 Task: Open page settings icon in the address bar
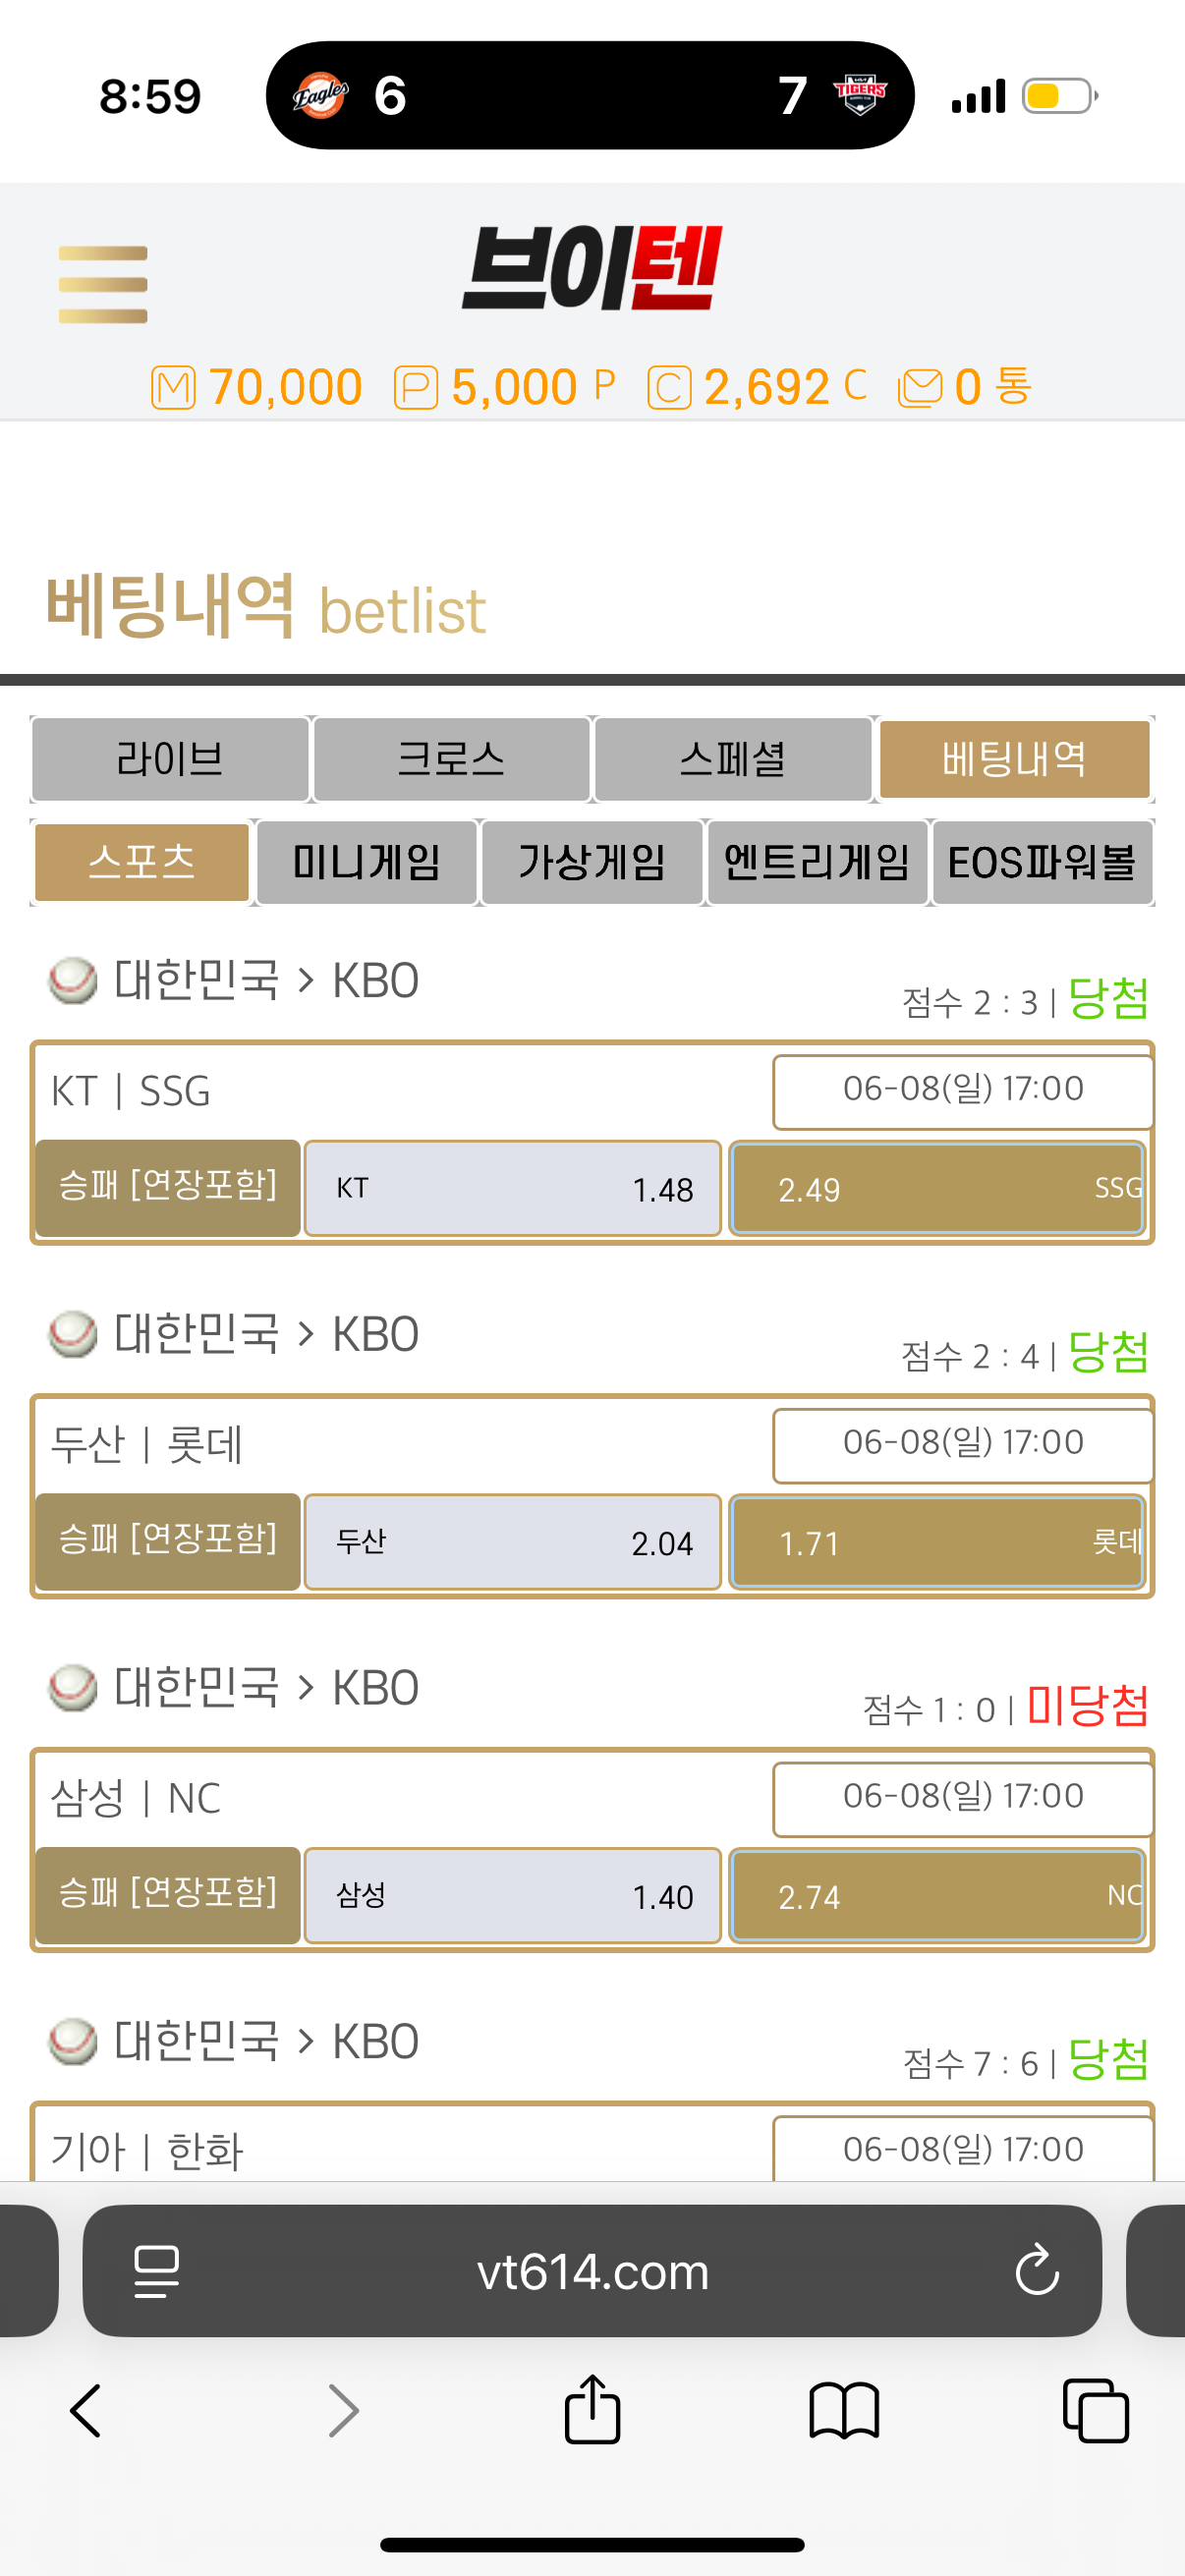tap(157, 2271)
